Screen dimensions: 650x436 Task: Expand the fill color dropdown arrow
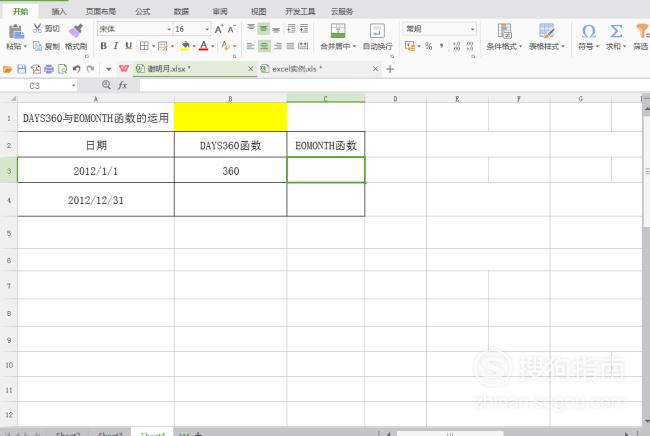(x=194, y=46)
